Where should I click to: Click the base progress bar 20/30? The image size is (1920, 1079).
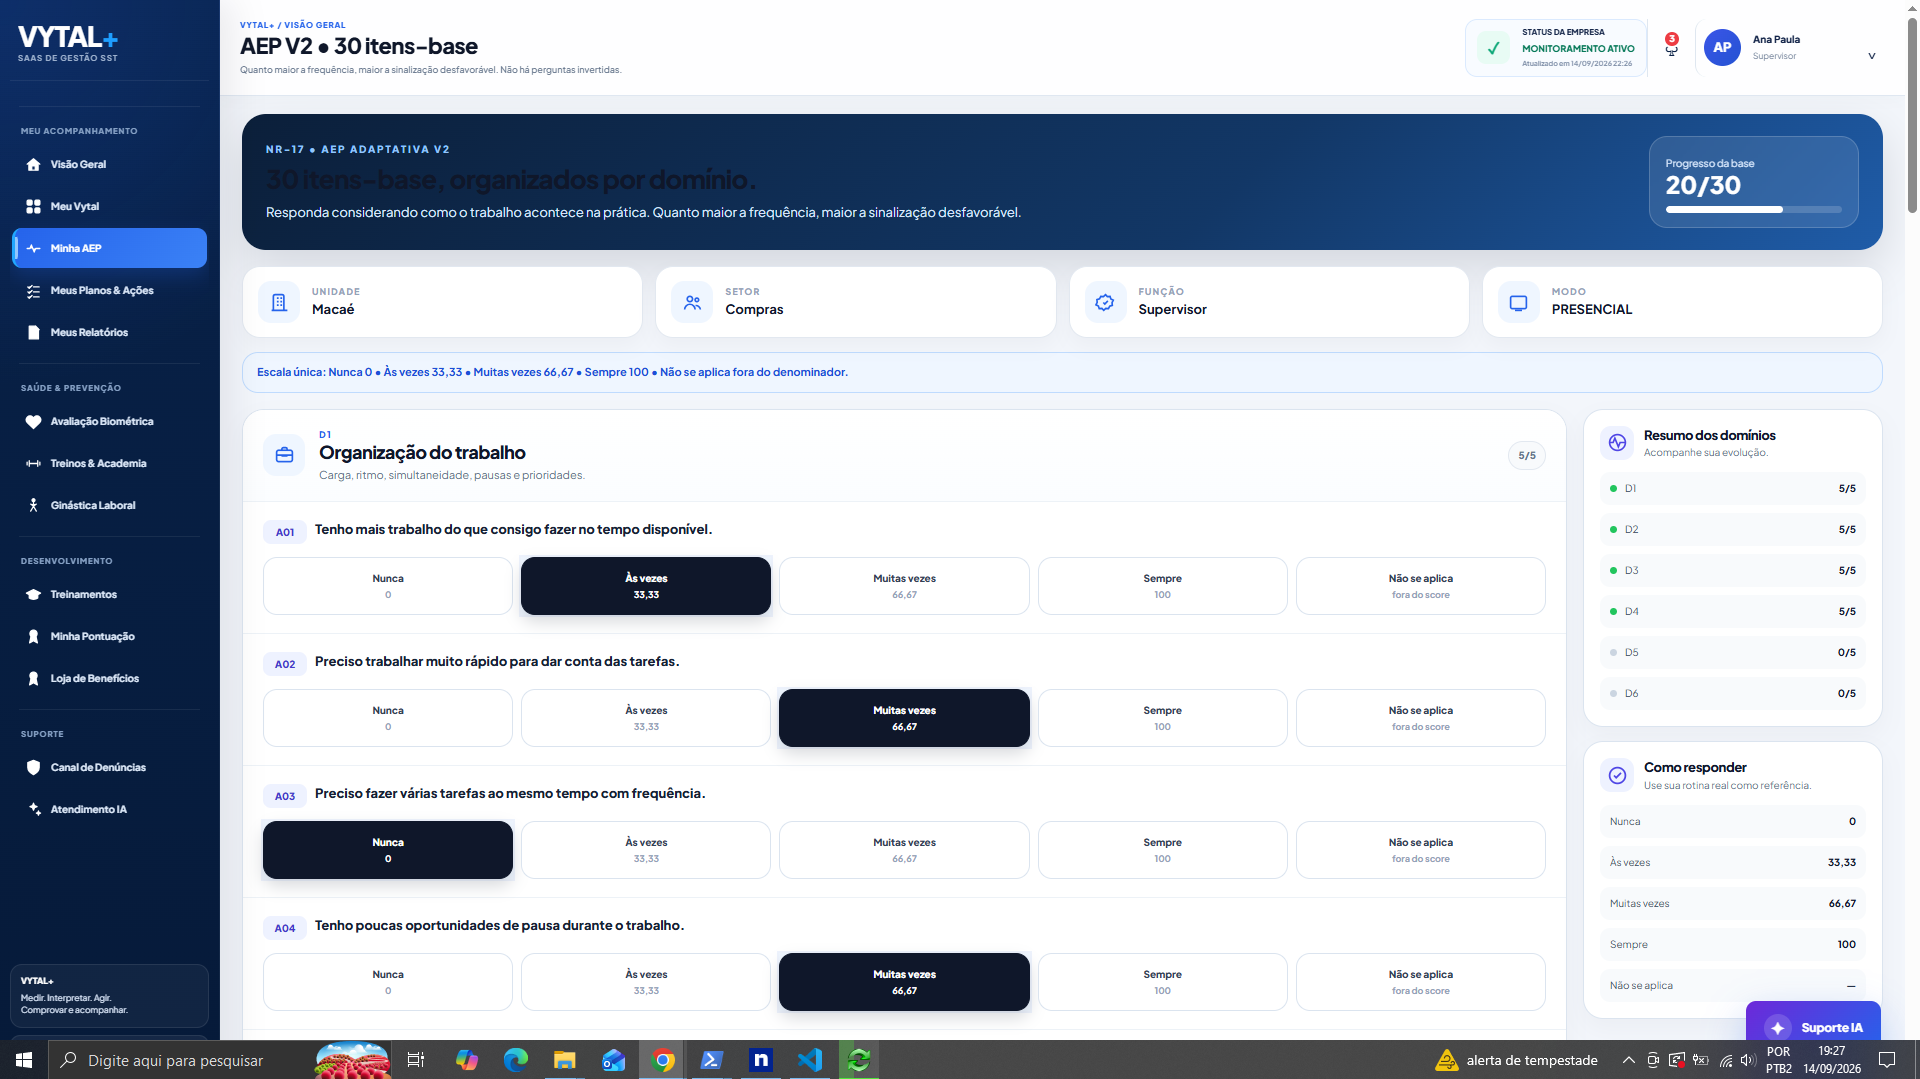pos(1753,209)
